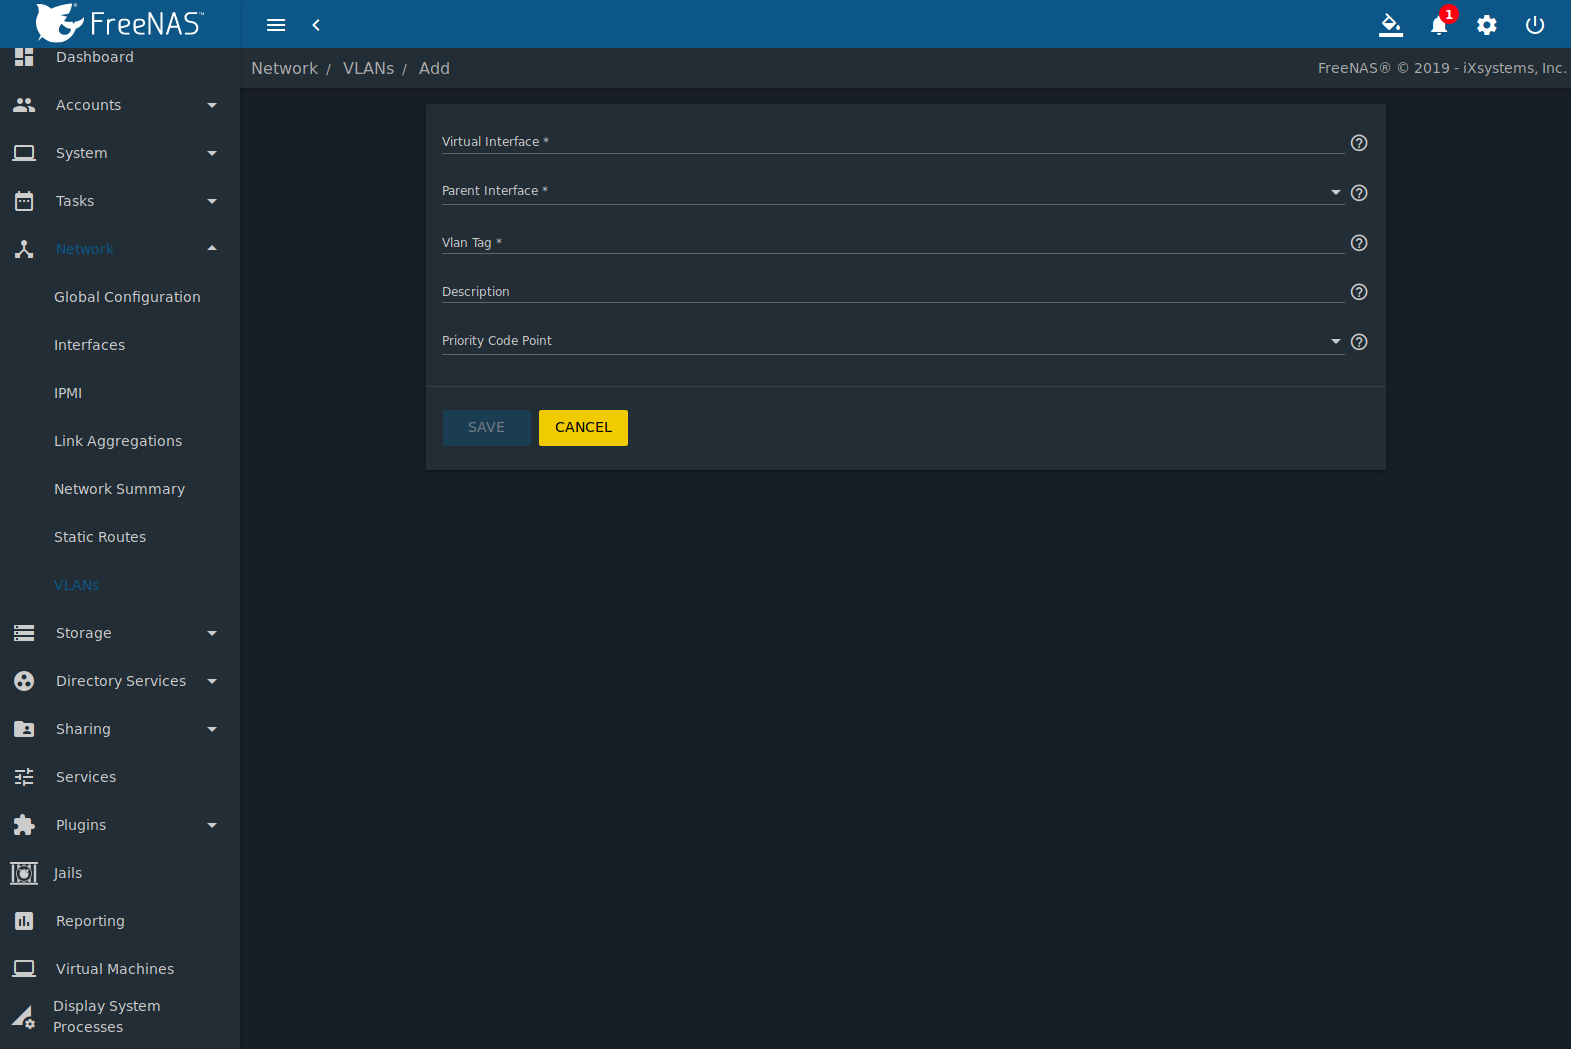Click the Dashboard grid icon
The width and height of the screenshot is (1571, 1049).
click(x=24, y=57)
